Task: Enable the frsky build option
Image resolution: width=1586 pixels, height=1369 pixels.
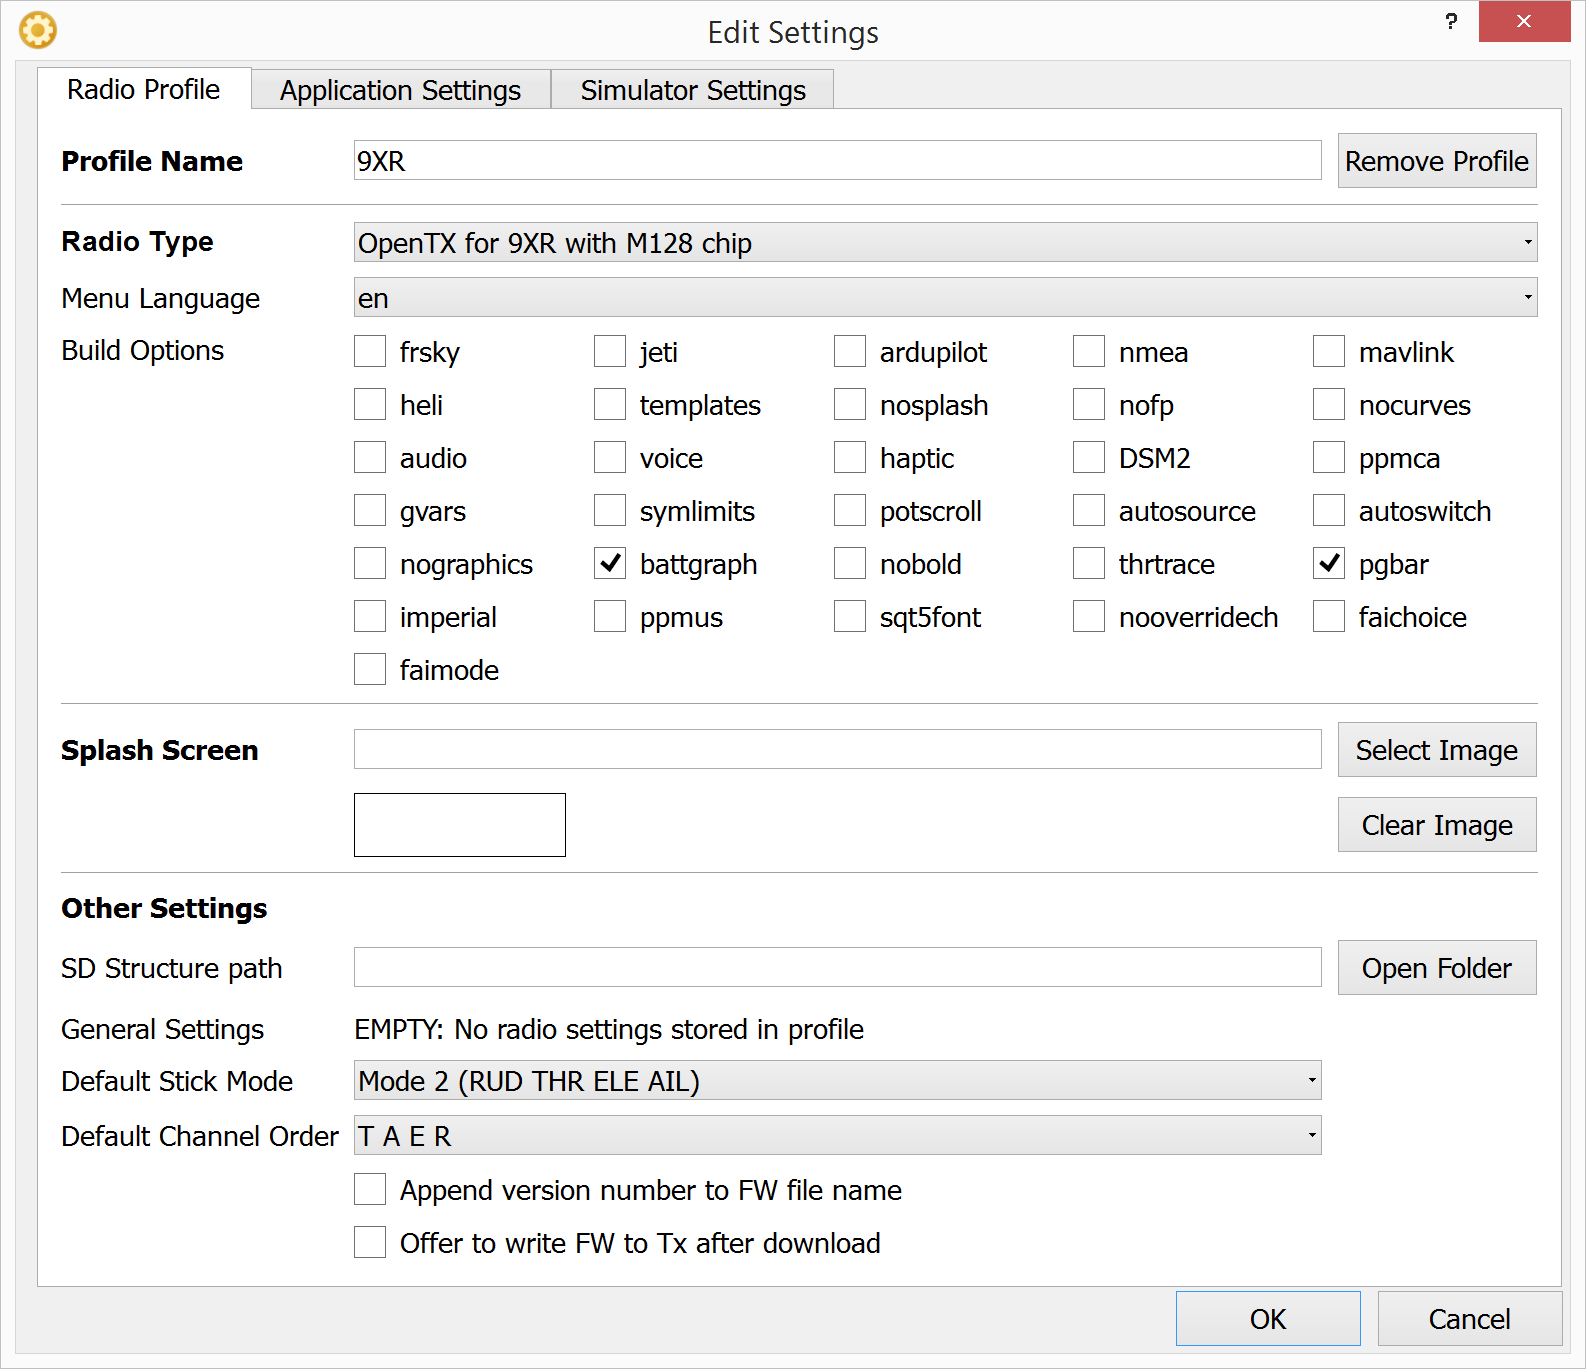Action: [x=370, y=351]
